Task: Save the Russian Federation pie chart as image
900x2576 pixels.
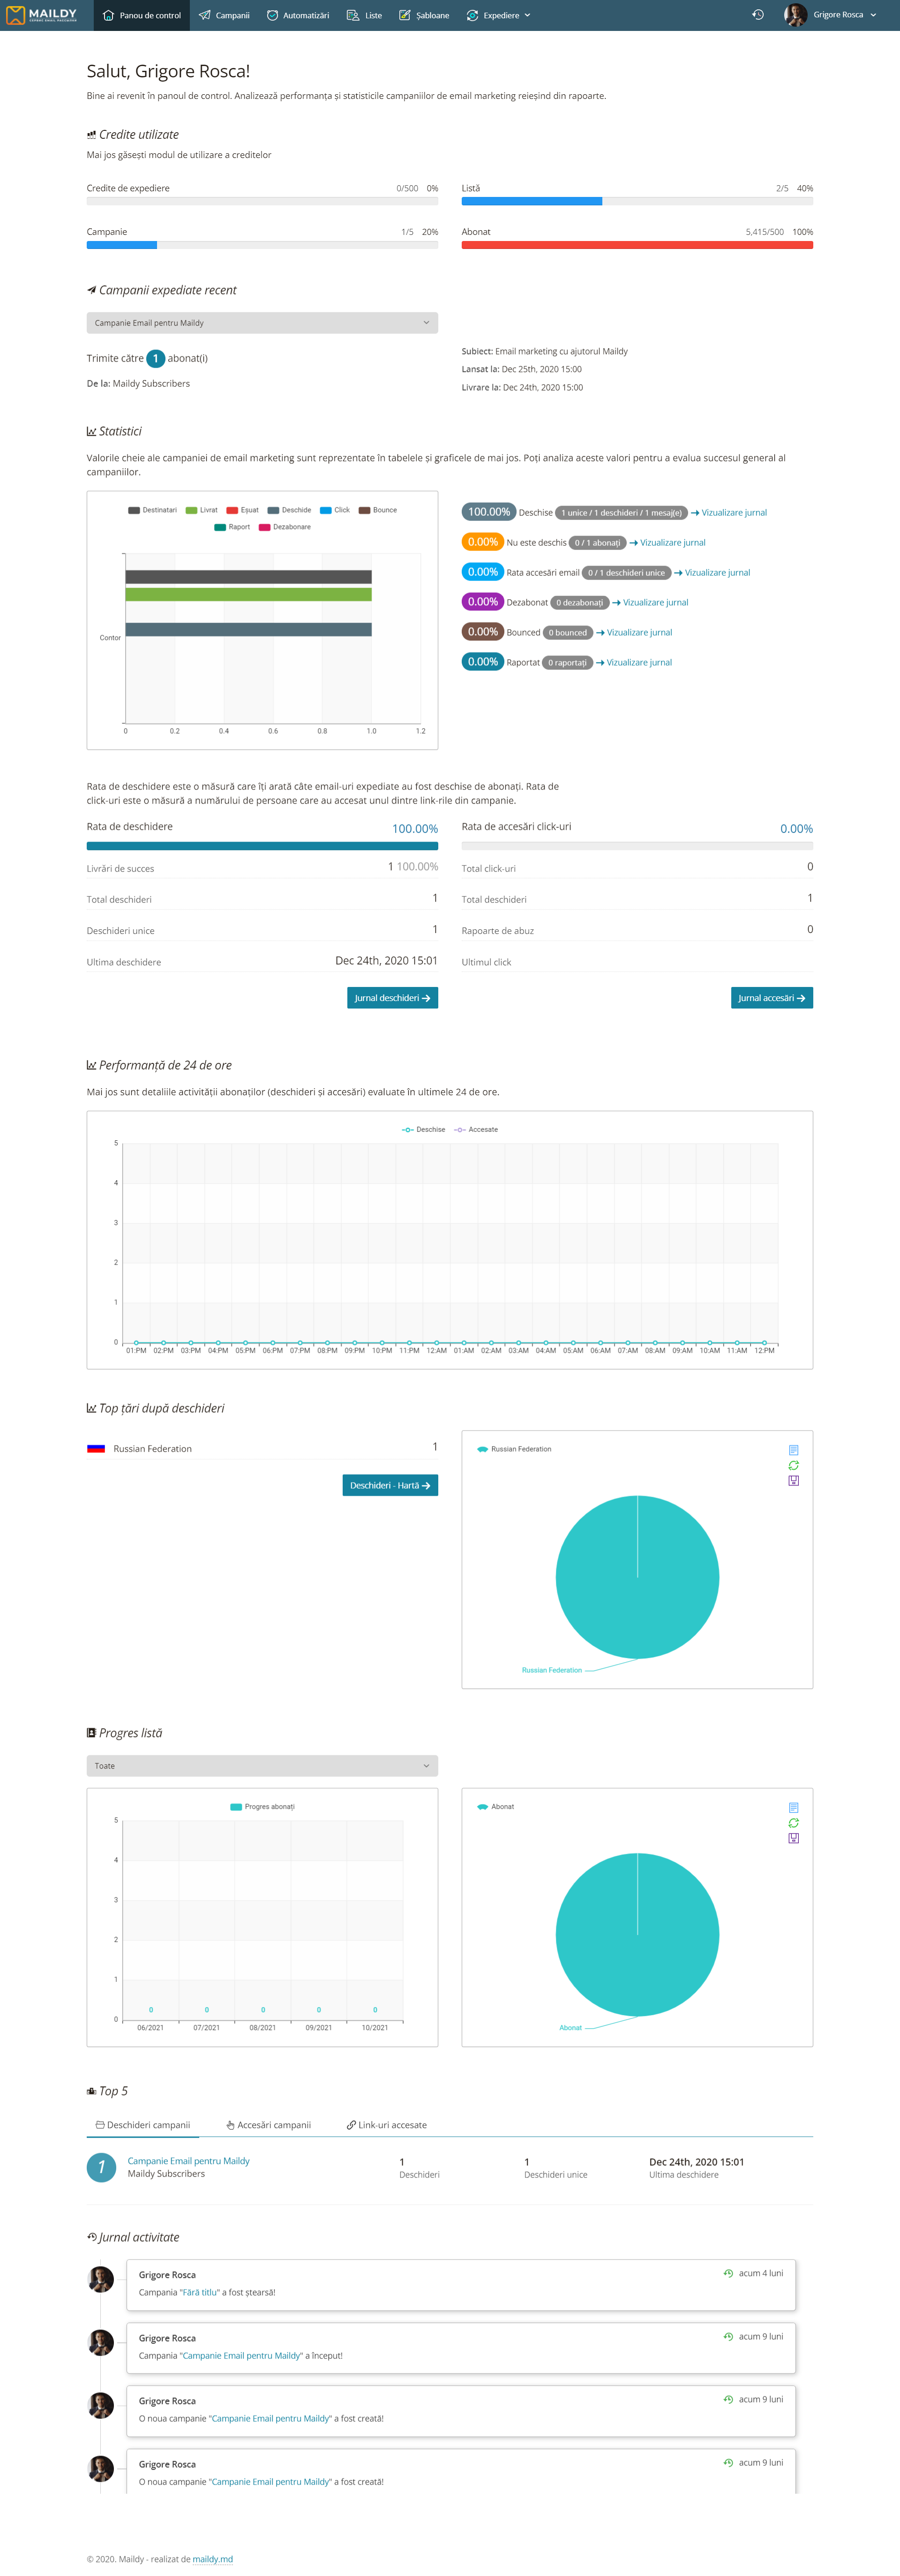Action: pyautogui.click(x=793, y=1481)
